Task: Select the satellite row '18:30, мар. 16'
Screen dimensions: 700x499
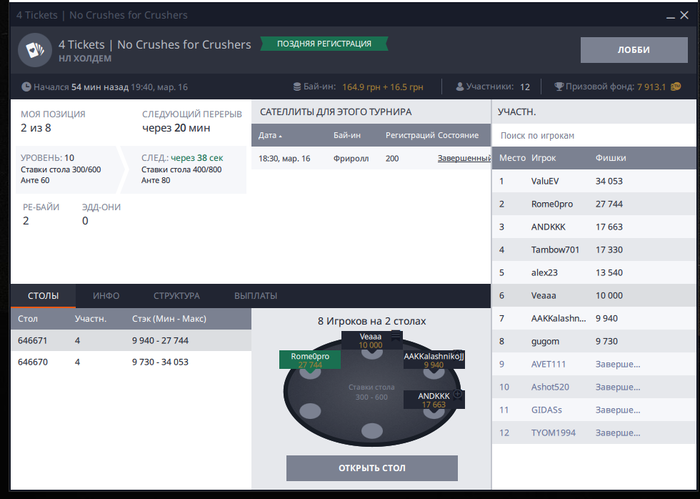Action: click(x=371, y=158)
